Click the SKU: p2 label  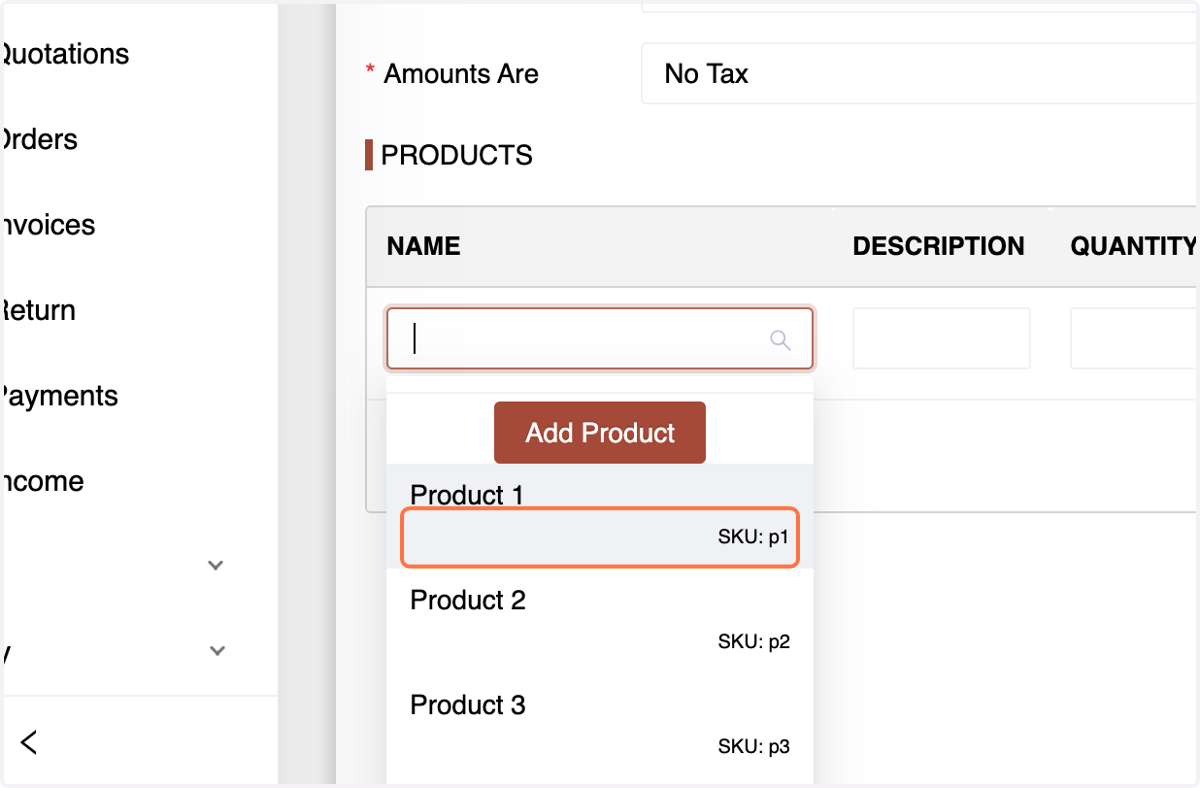[x=754, y=642]
